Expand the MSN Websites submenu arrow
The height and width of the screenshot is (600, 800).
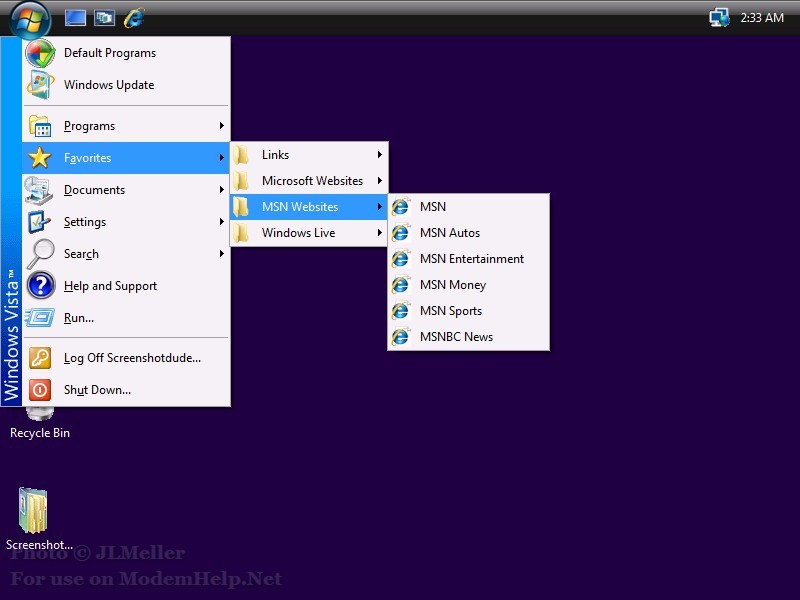click(380, 207)
